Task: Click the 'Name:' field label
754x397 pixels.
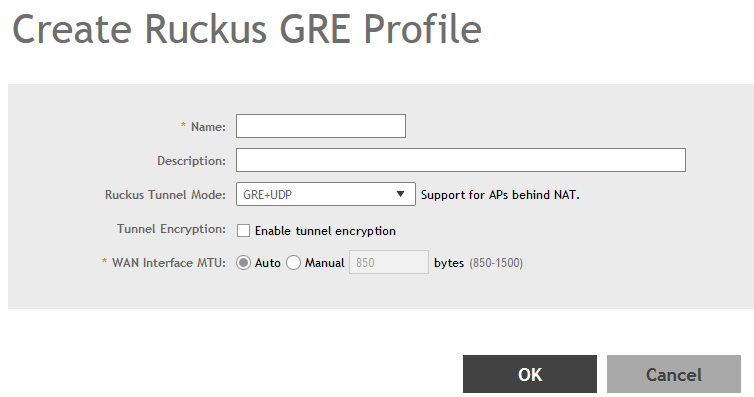Action: pyautogui.click(x=208, y=127)
